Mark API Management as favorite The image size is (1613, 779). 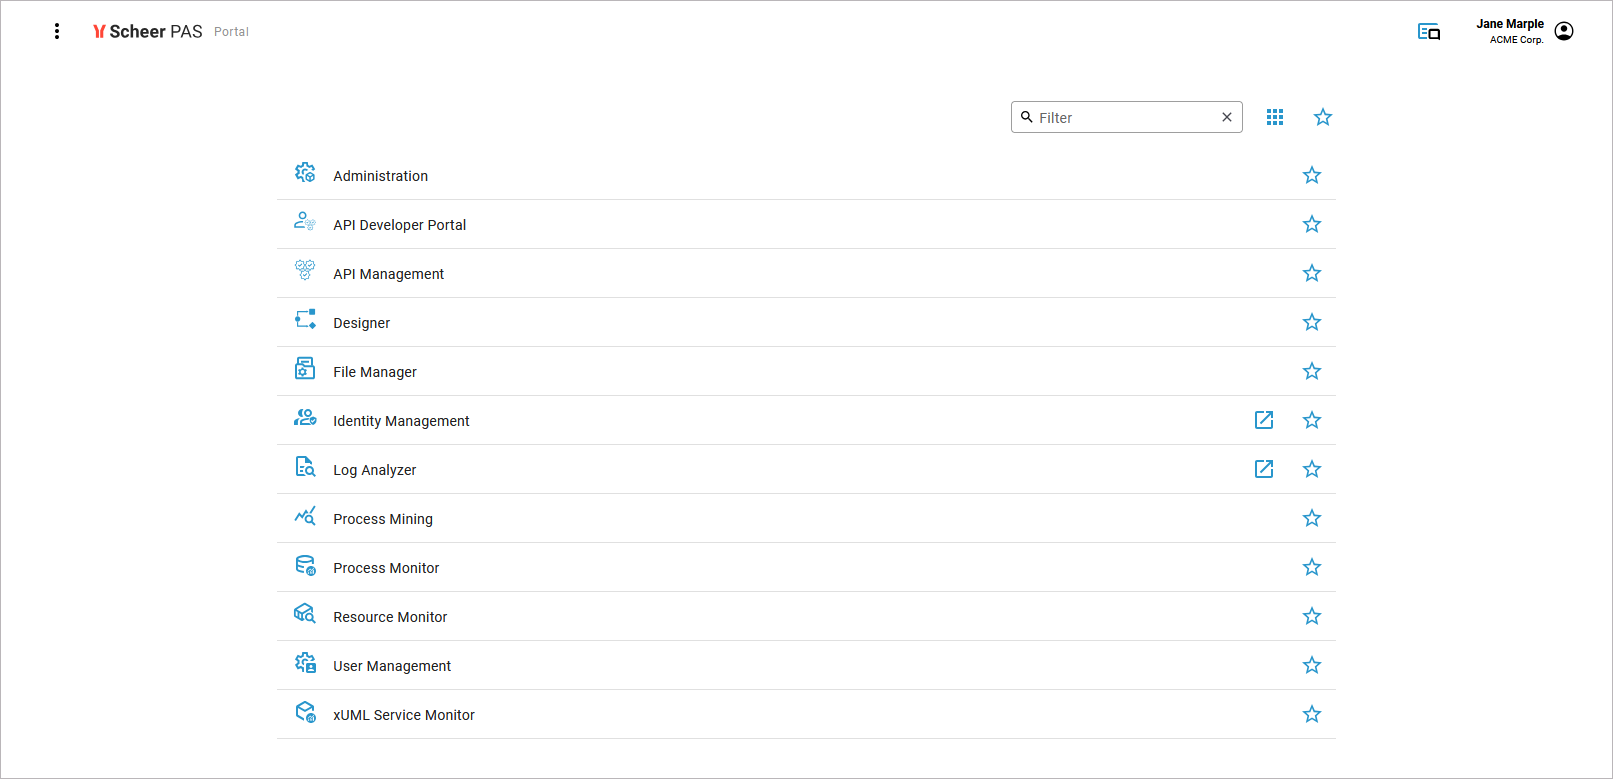1312,274
